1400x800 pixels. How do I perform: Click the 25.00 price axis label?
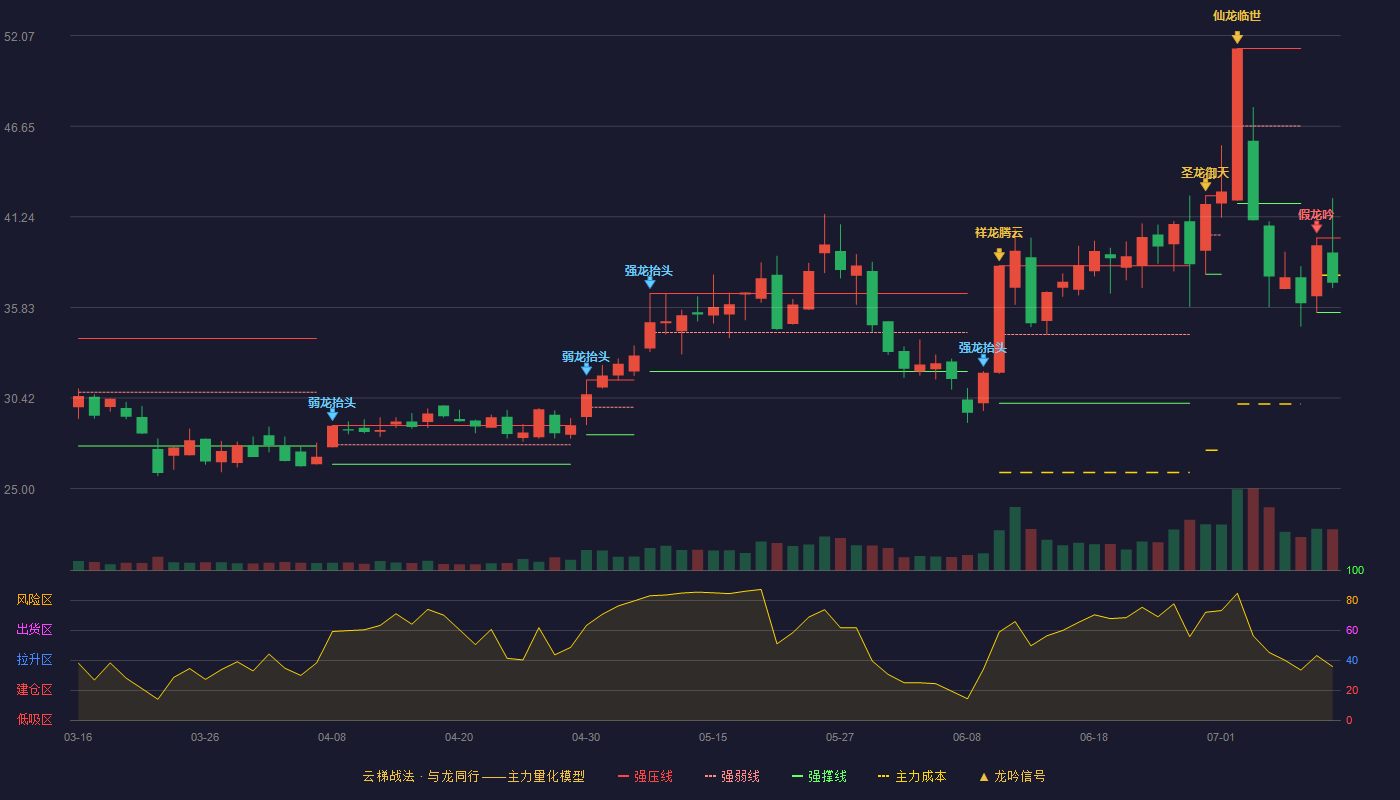point(19,489)
